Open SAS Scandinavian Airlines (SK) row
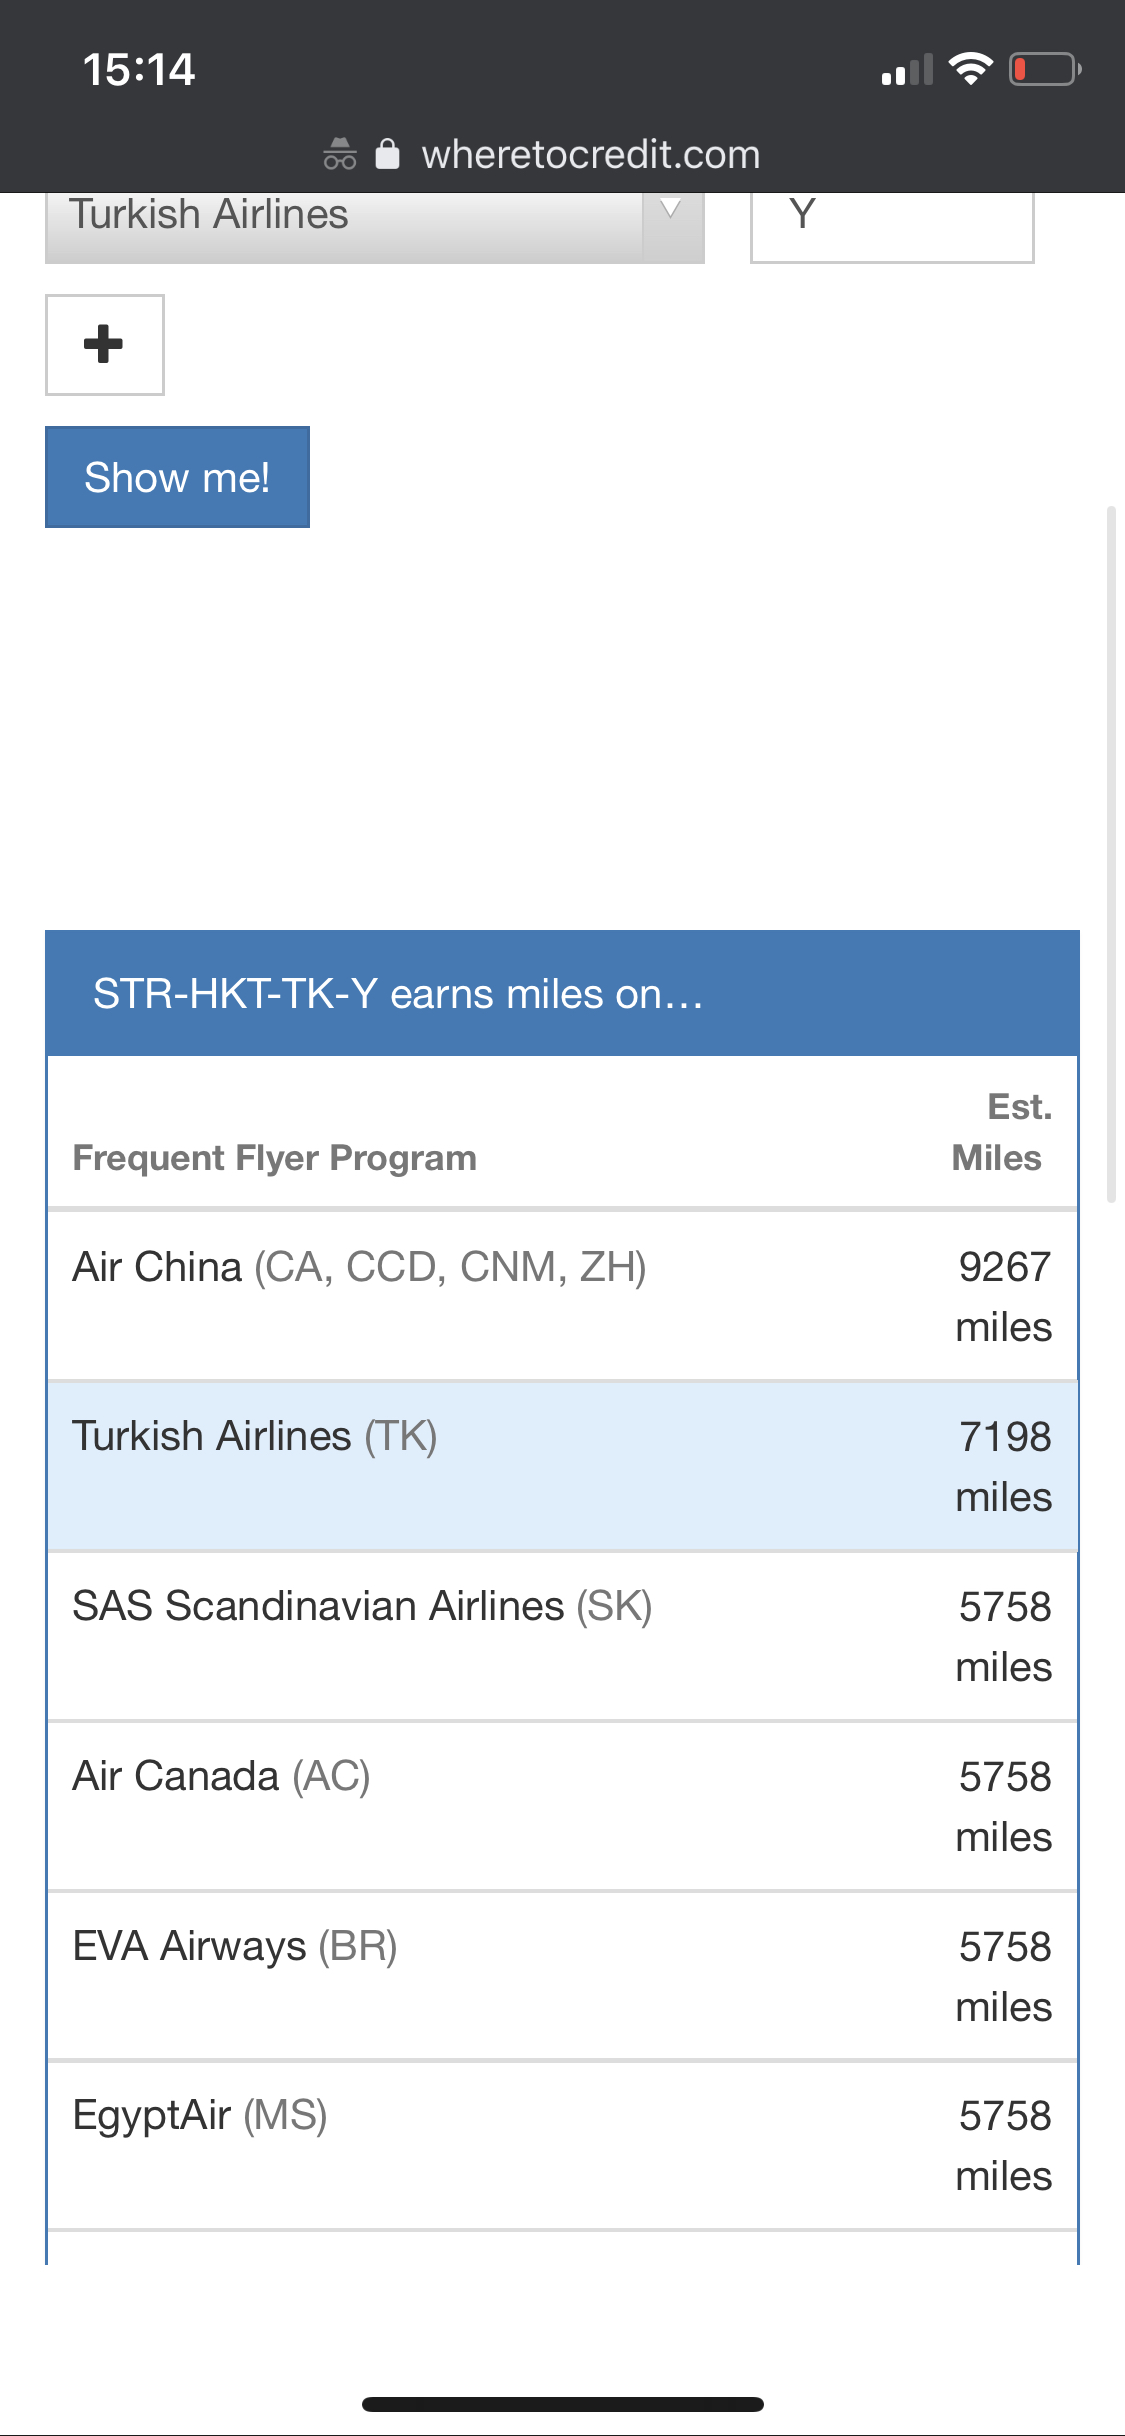1125x2436 pixels. (x=562, y=1636)
